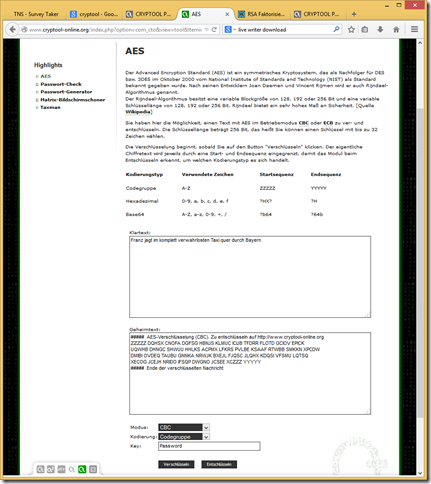431x484 pixels.
Task: Click the Key password field
Action: click(209, 446)
